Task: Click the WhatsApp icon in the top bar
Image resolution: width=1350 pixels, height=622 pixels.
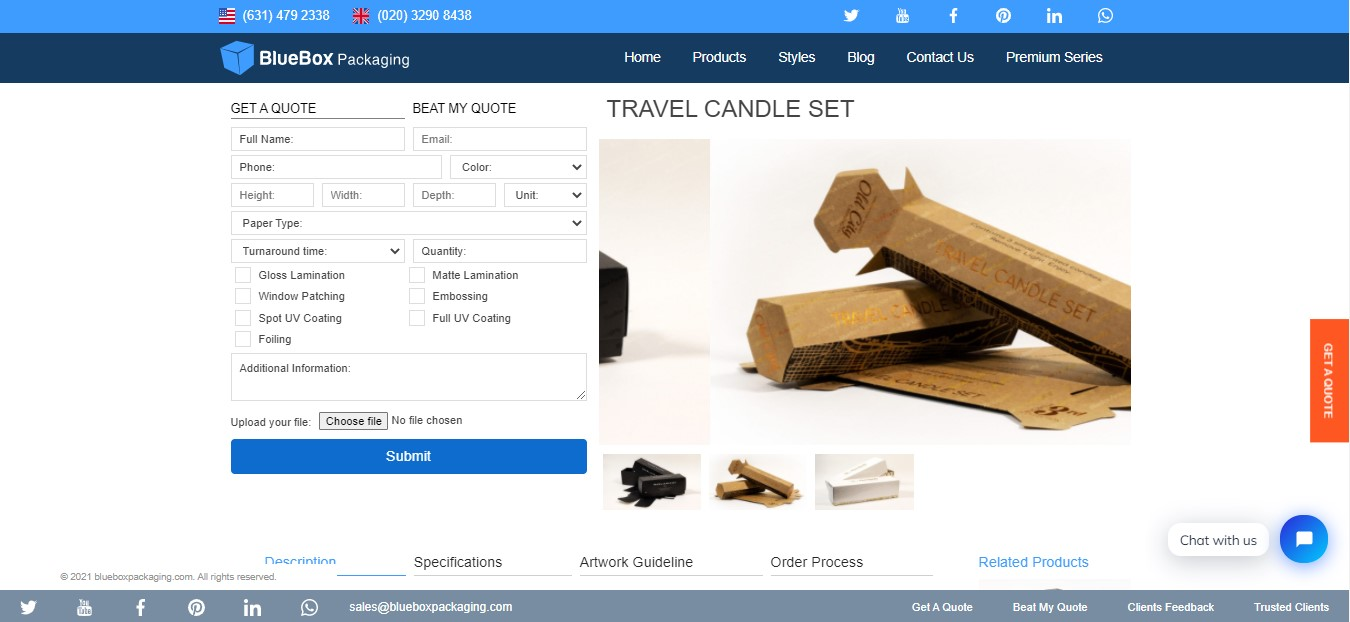Action: tap(1105, 16)
